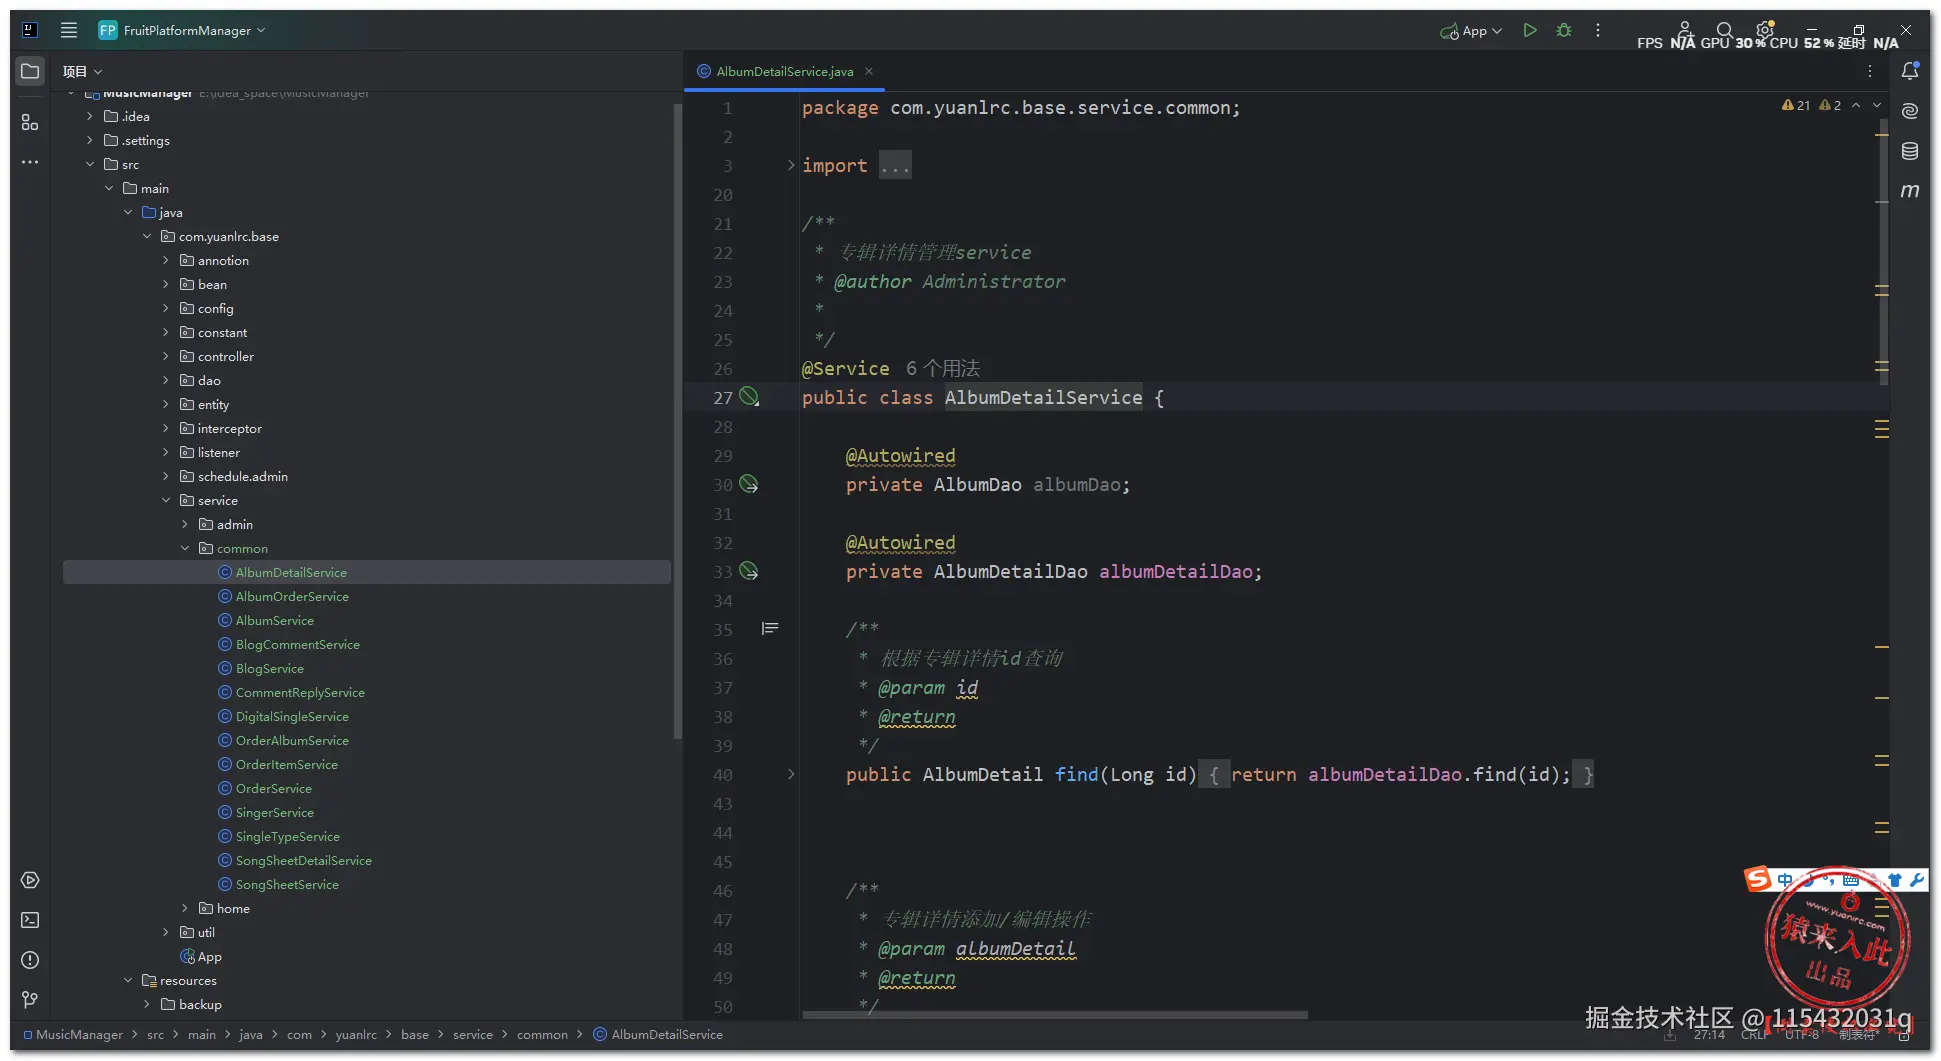Open the Database tool window

[x=1909, y=151]
